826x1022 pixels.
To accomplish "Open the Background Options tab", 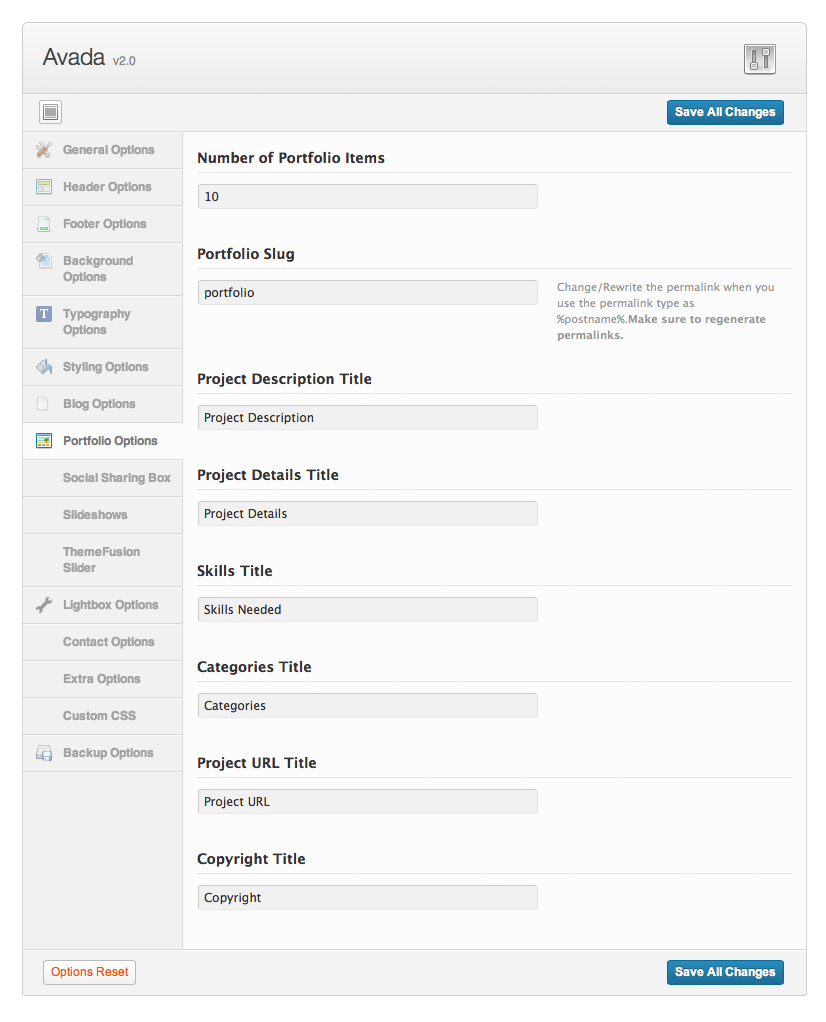I will click(98, 269).
